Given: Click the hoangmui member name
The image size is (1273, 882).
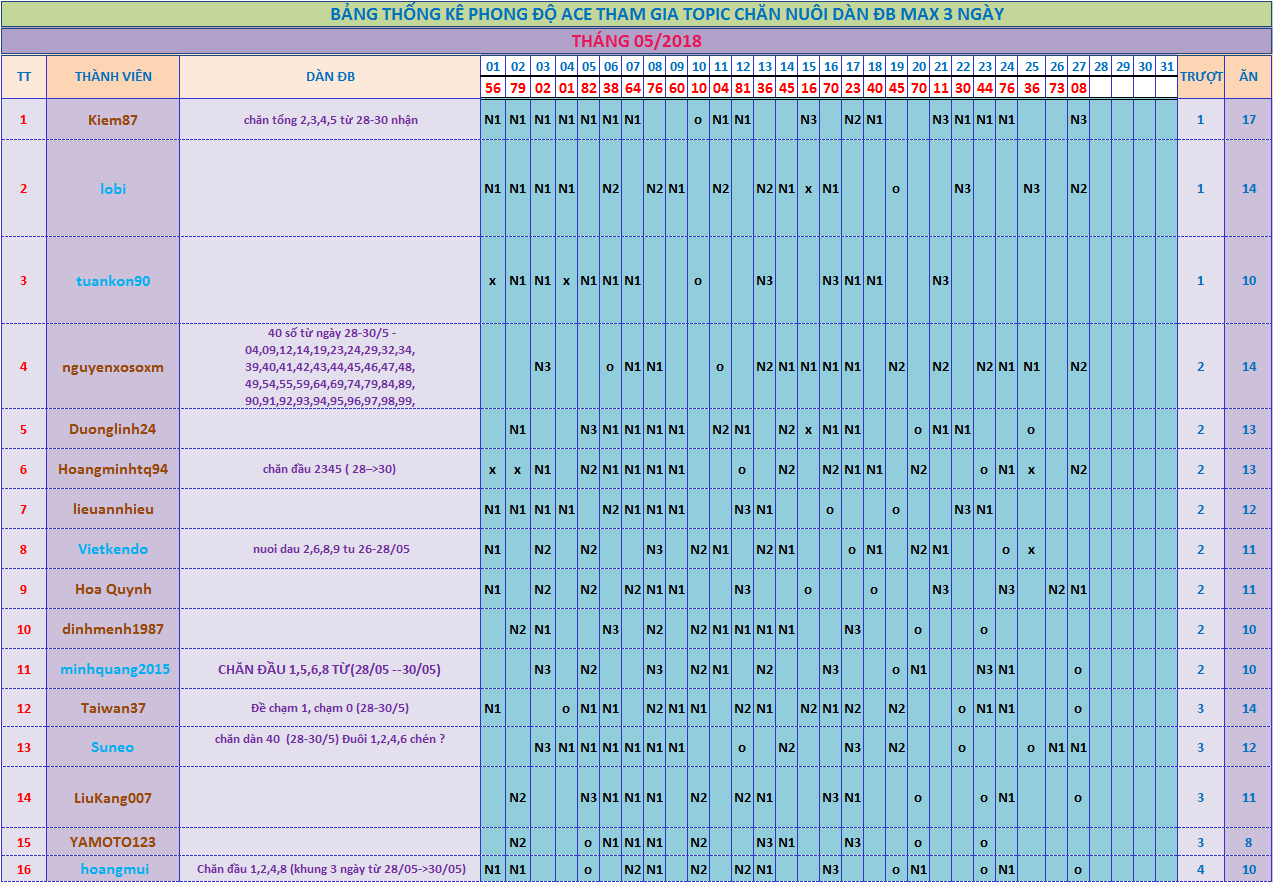Looking at the screenshot, I should point(113,869).
